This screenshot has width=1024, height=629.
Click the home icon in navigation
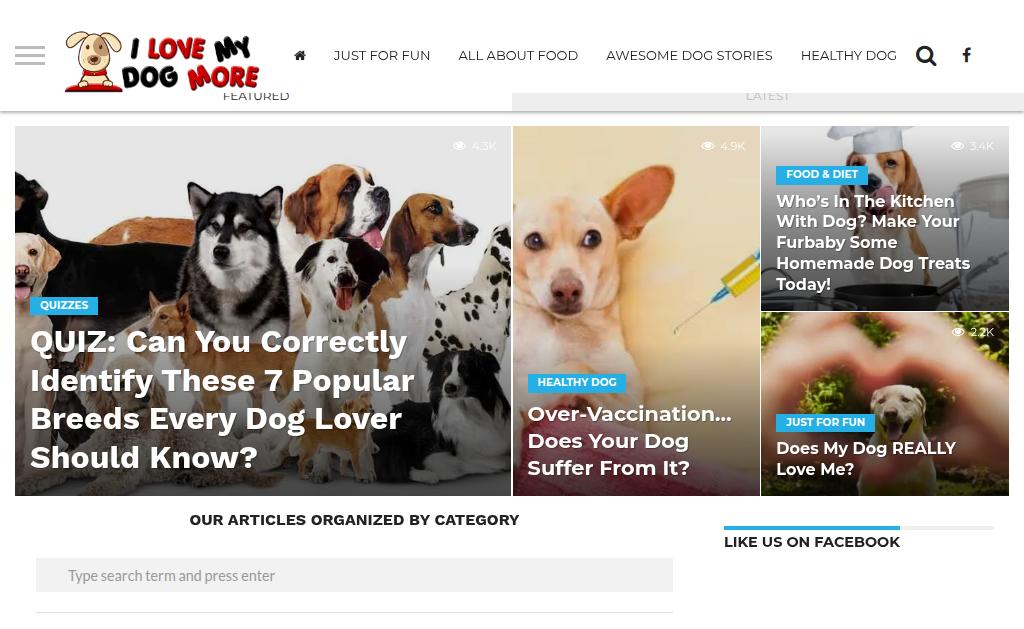coord(300,56)
